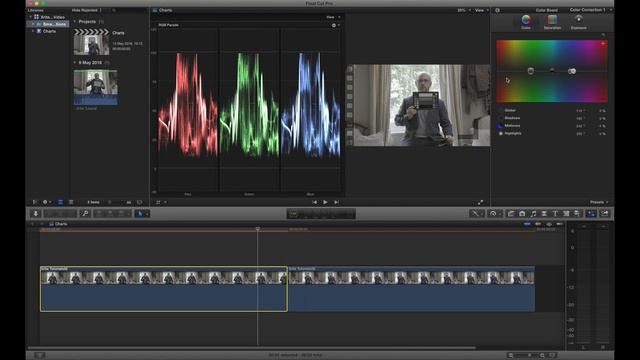Open the Transitions browser

[x=544, y=213]
